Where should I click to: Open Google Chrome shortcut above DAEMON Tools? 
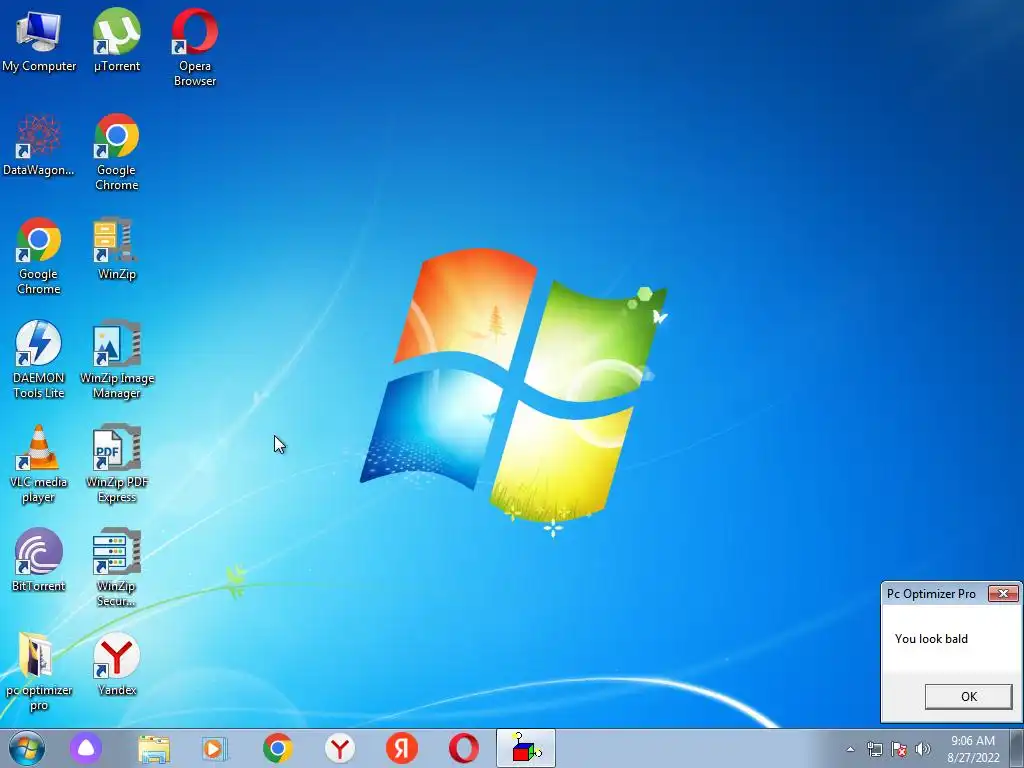(x=39, y=256)
